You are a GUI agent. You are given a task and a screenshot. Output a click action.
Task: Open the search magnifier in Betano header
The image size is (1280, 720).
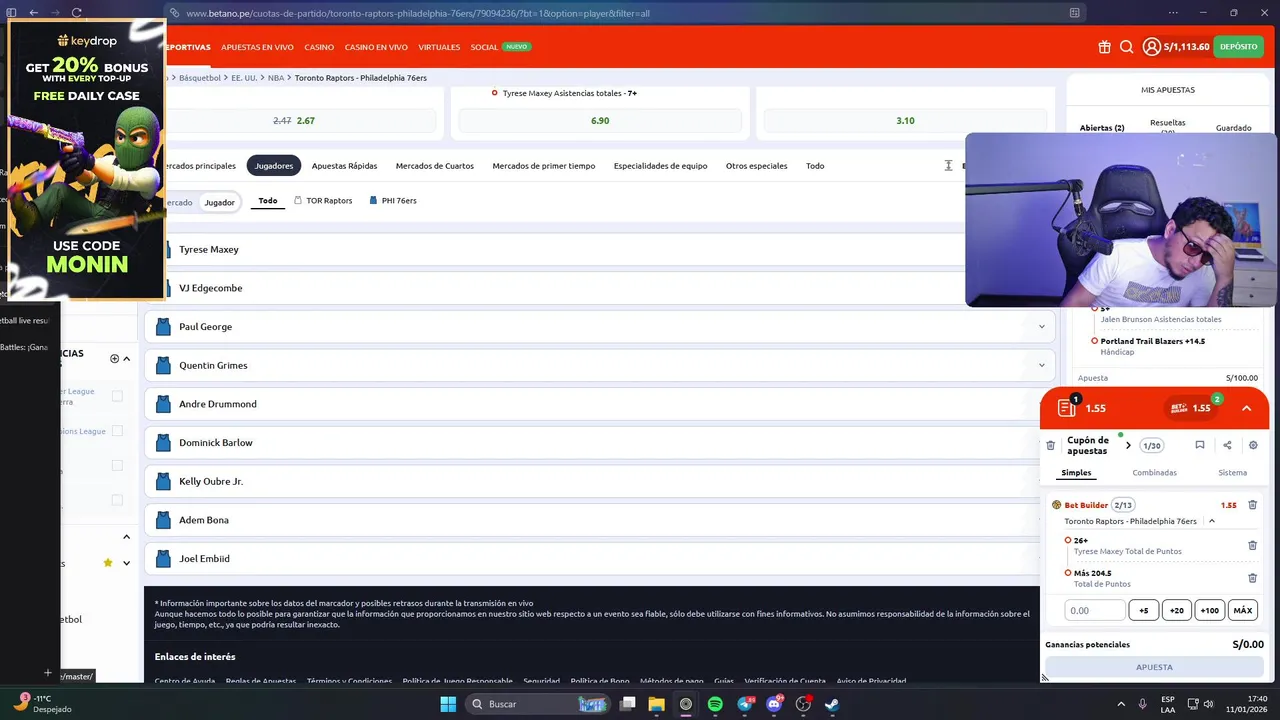click(1126, 47)
